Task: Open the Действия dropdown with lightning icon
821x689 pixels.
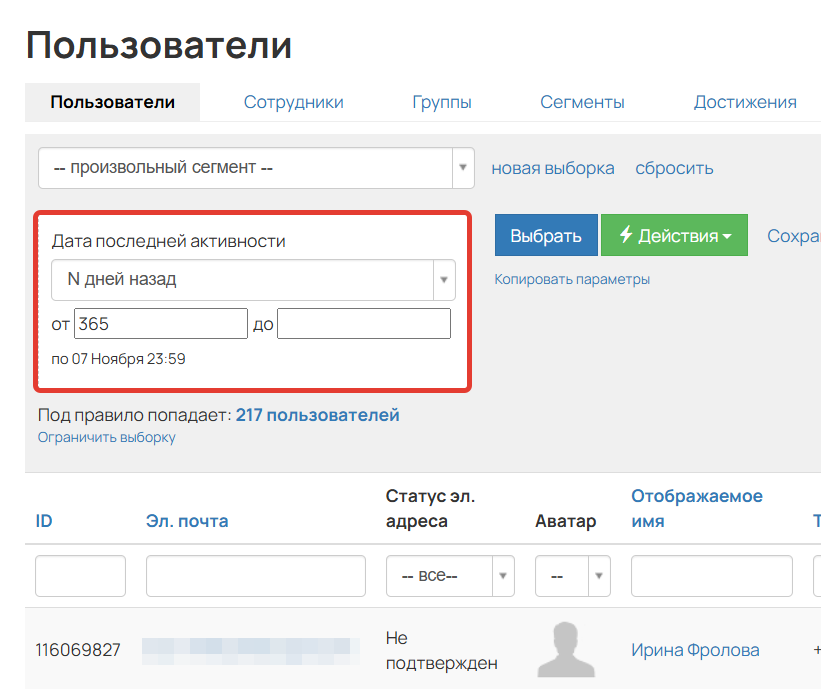Action: pos(674,235)
